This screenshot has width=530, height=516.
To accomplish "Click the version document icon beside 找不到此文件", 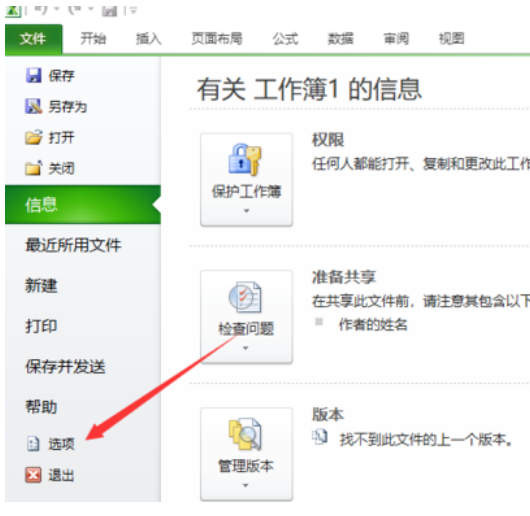I will [x=320, y=437].
